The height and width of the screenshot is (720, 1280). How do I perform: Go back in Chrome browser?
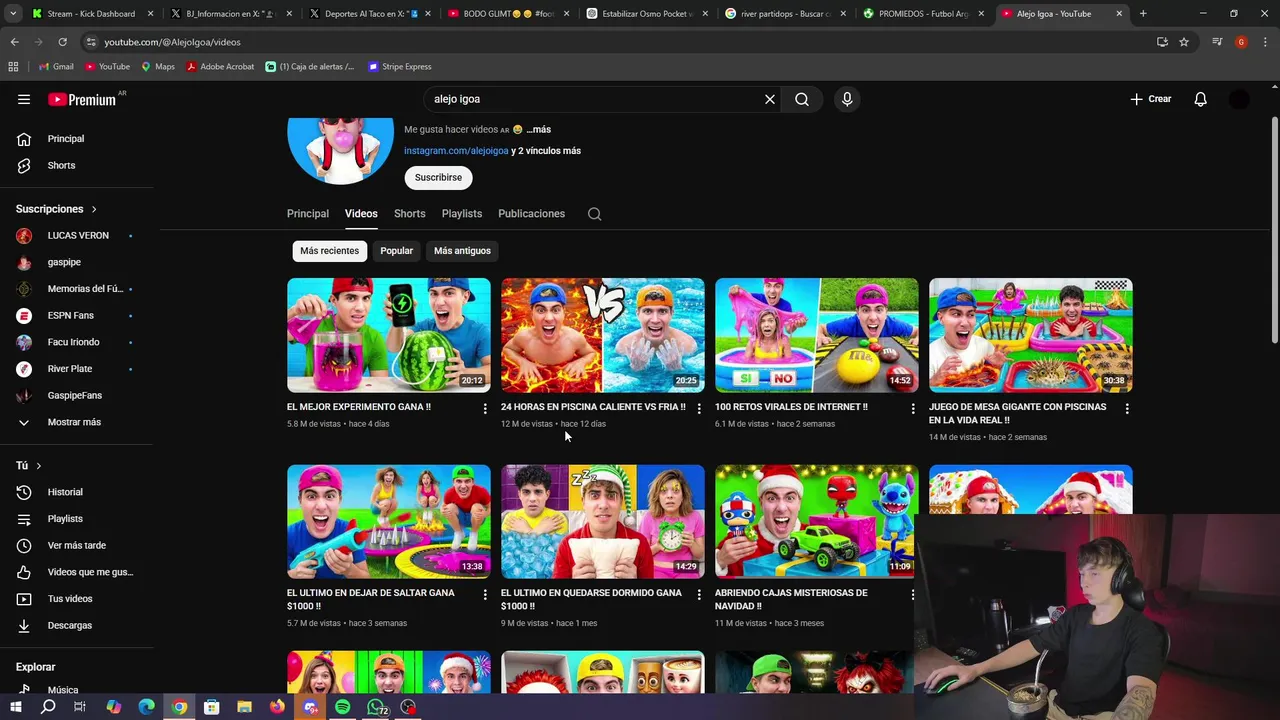(14, 42)
